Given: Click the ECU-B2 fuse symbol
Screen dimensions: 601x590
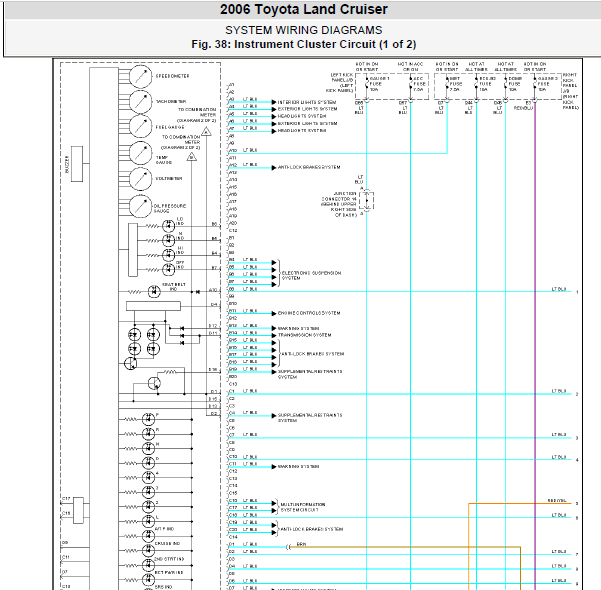Looking at the screenshot, I should (476, 84).
